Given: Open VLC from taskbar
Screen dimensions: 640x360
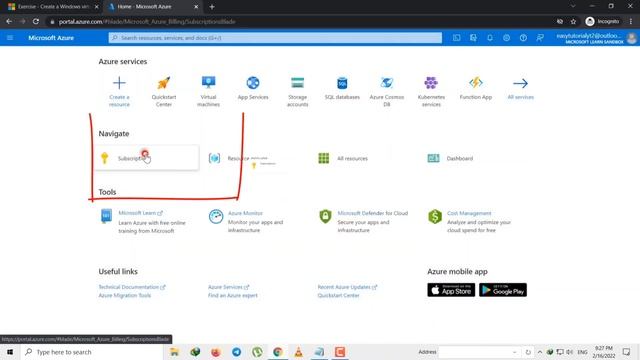Looking at the screenshot, I should click(298, 352).
